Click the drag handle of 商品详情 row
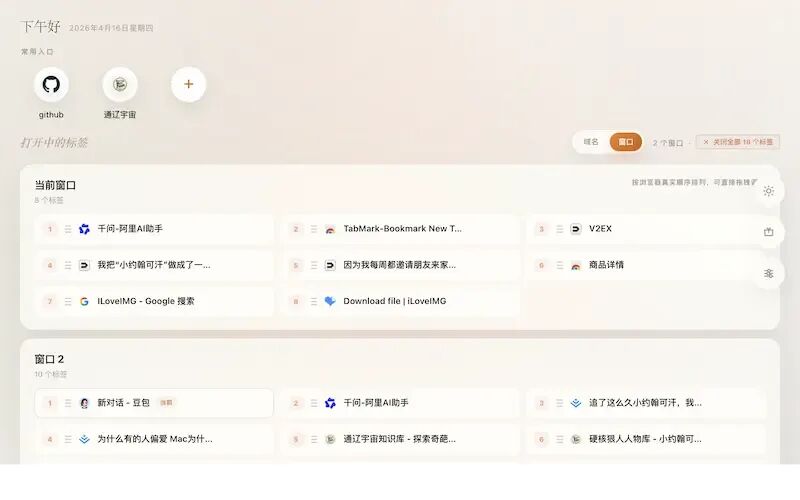This screenshot has width=800, height=500. [x=560, y=265]
